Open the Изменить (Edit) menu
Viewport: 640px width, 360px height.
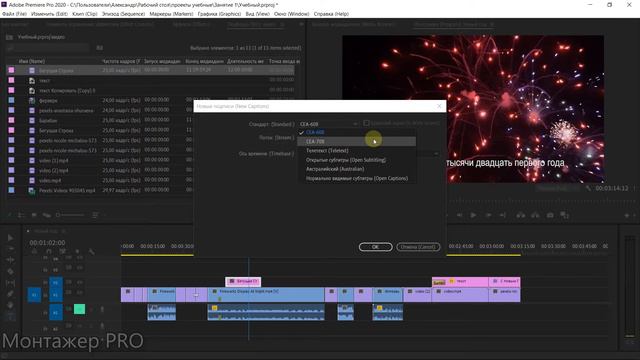click(49, 14)
